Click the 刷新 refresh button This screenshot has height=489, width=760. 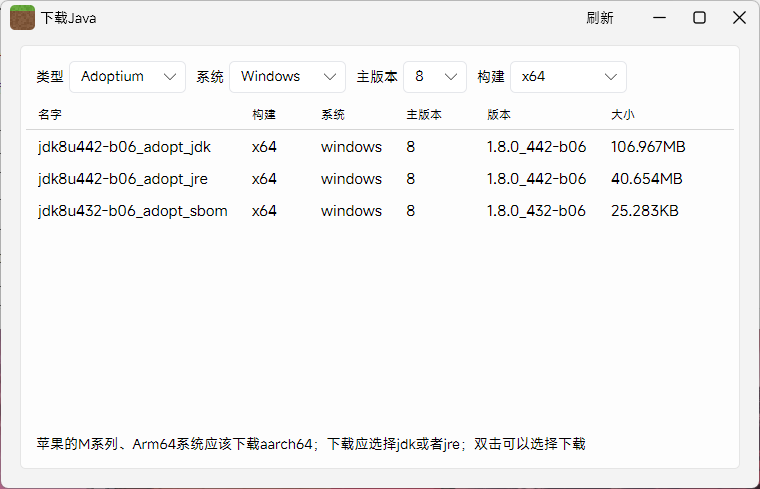click(600, 18)
